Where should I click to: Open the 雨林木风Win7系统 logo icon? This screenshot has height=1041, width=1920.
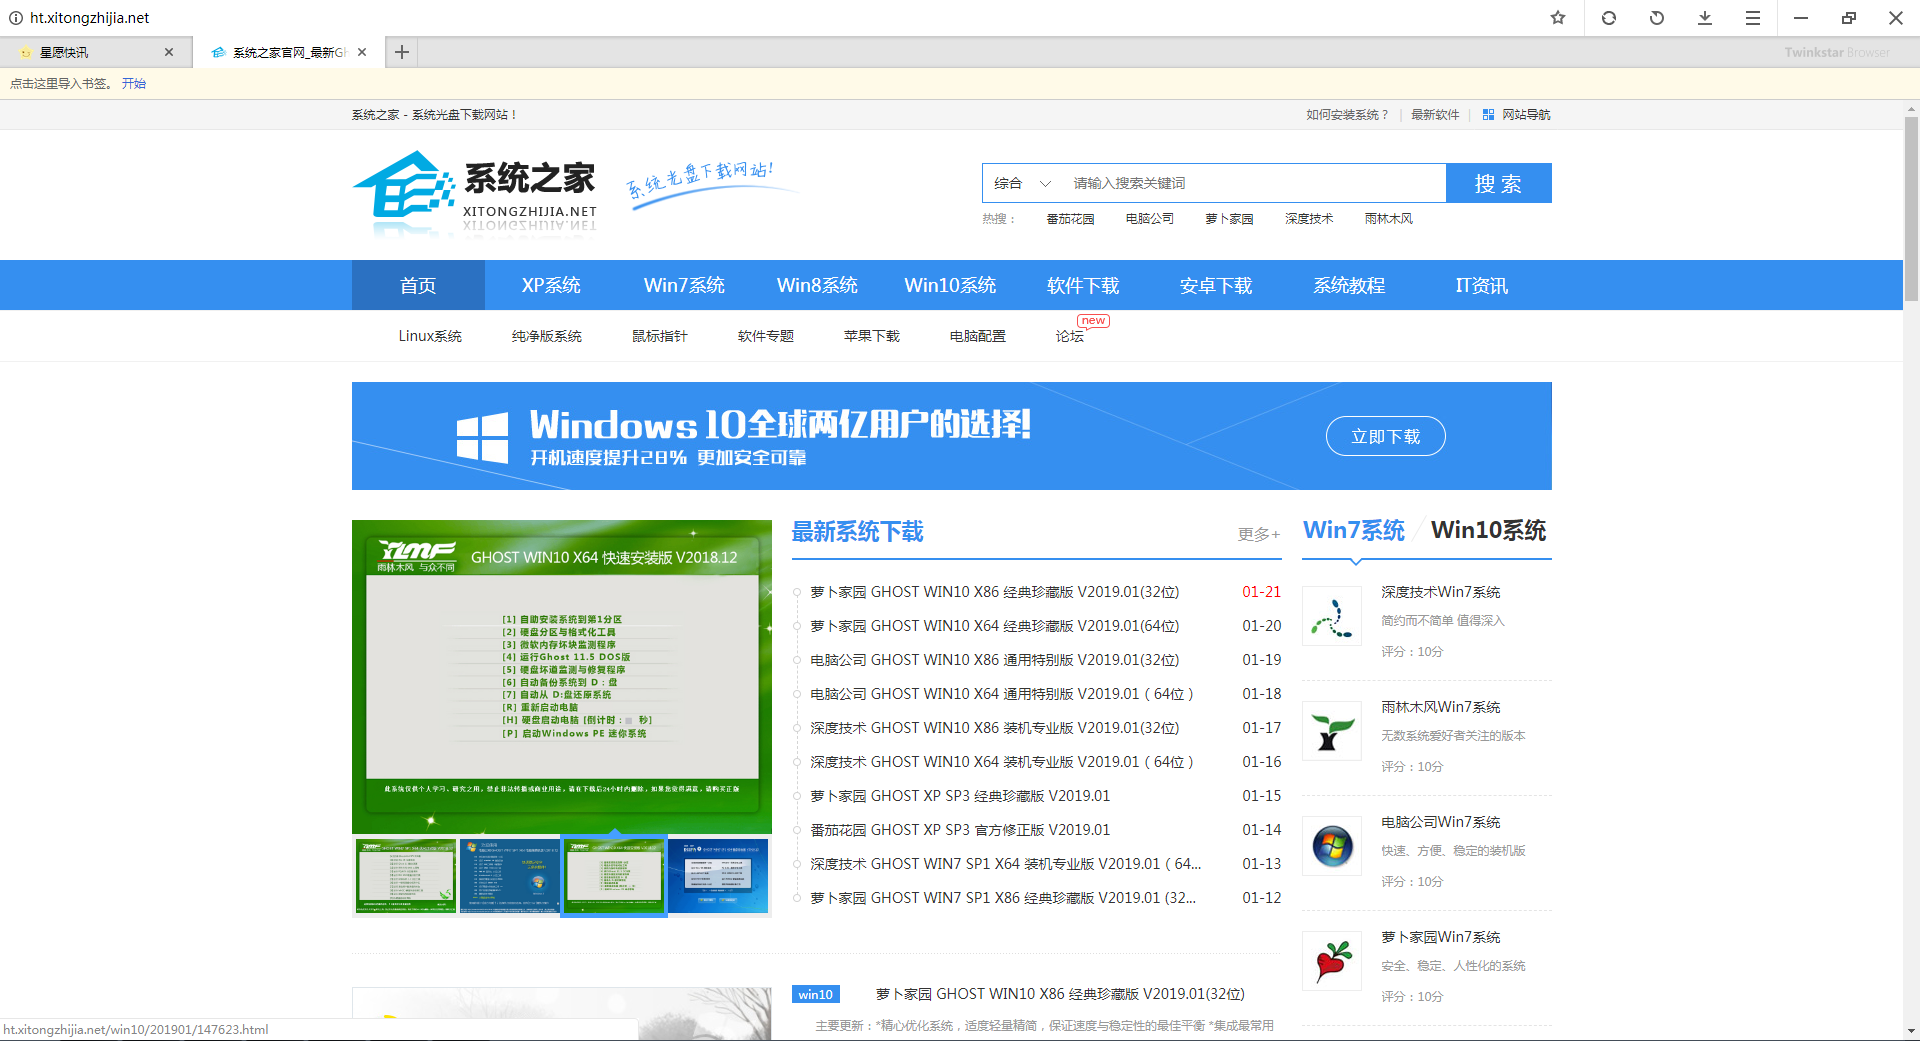[1332, 731]
